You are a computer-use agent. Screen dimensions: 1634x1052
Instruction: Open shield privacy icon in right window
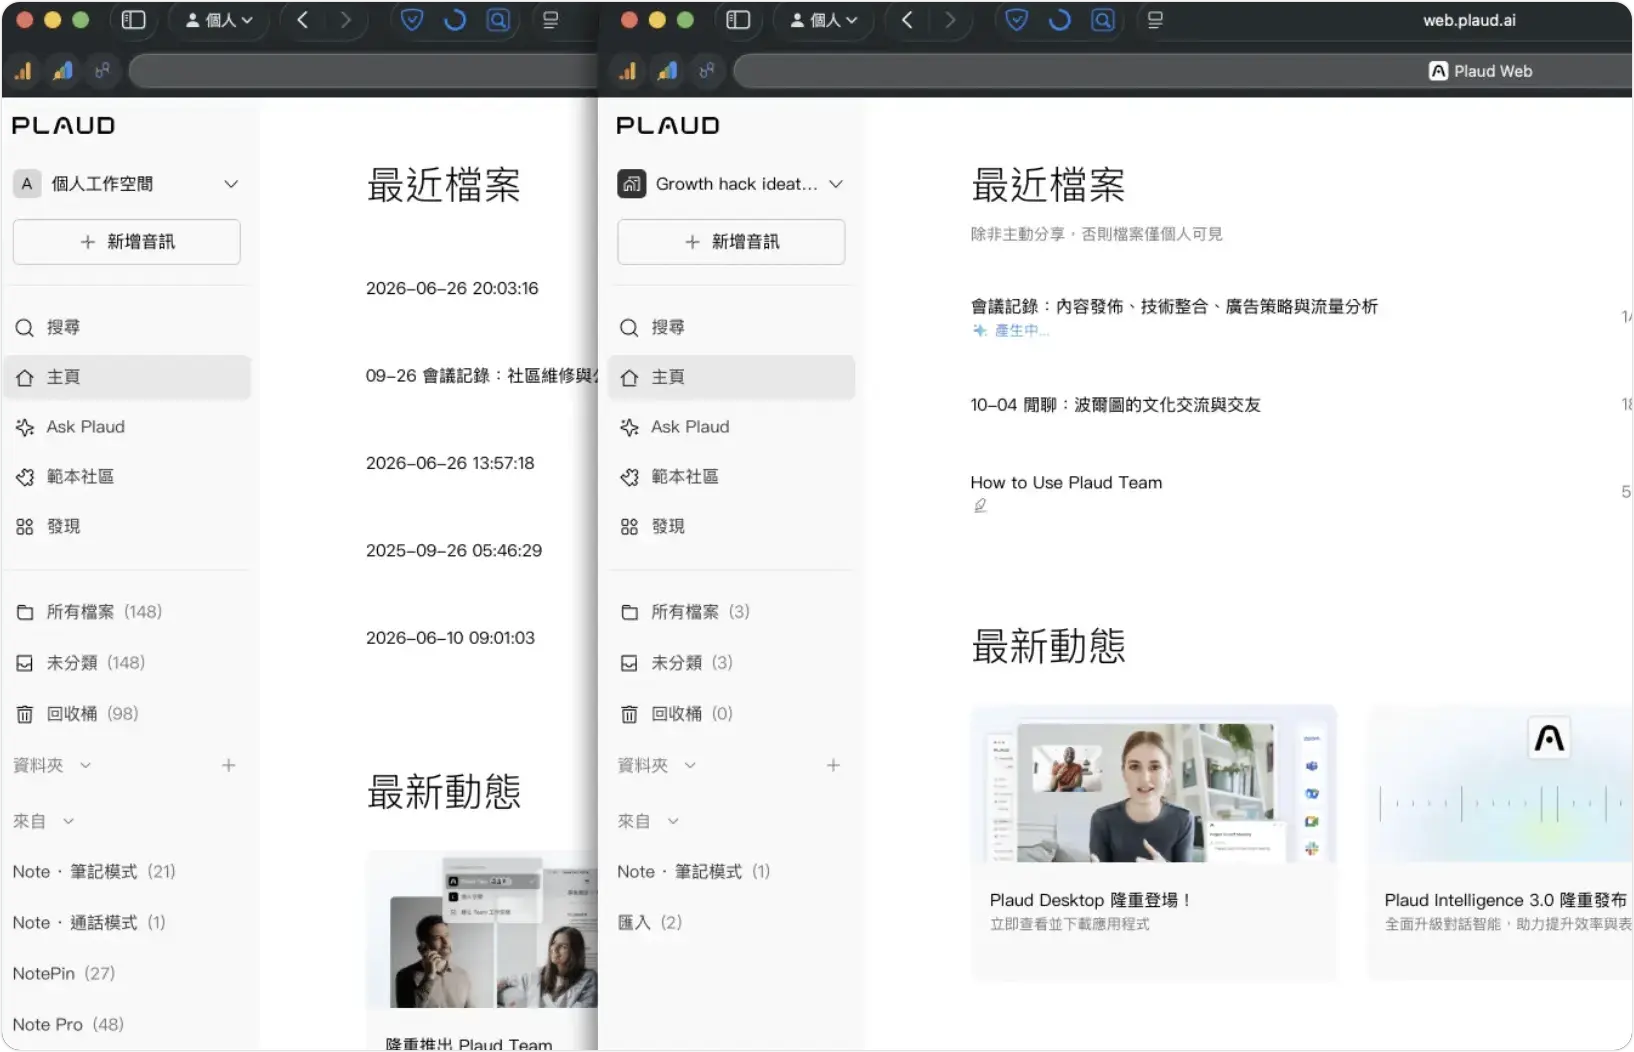coord(1016,20)
